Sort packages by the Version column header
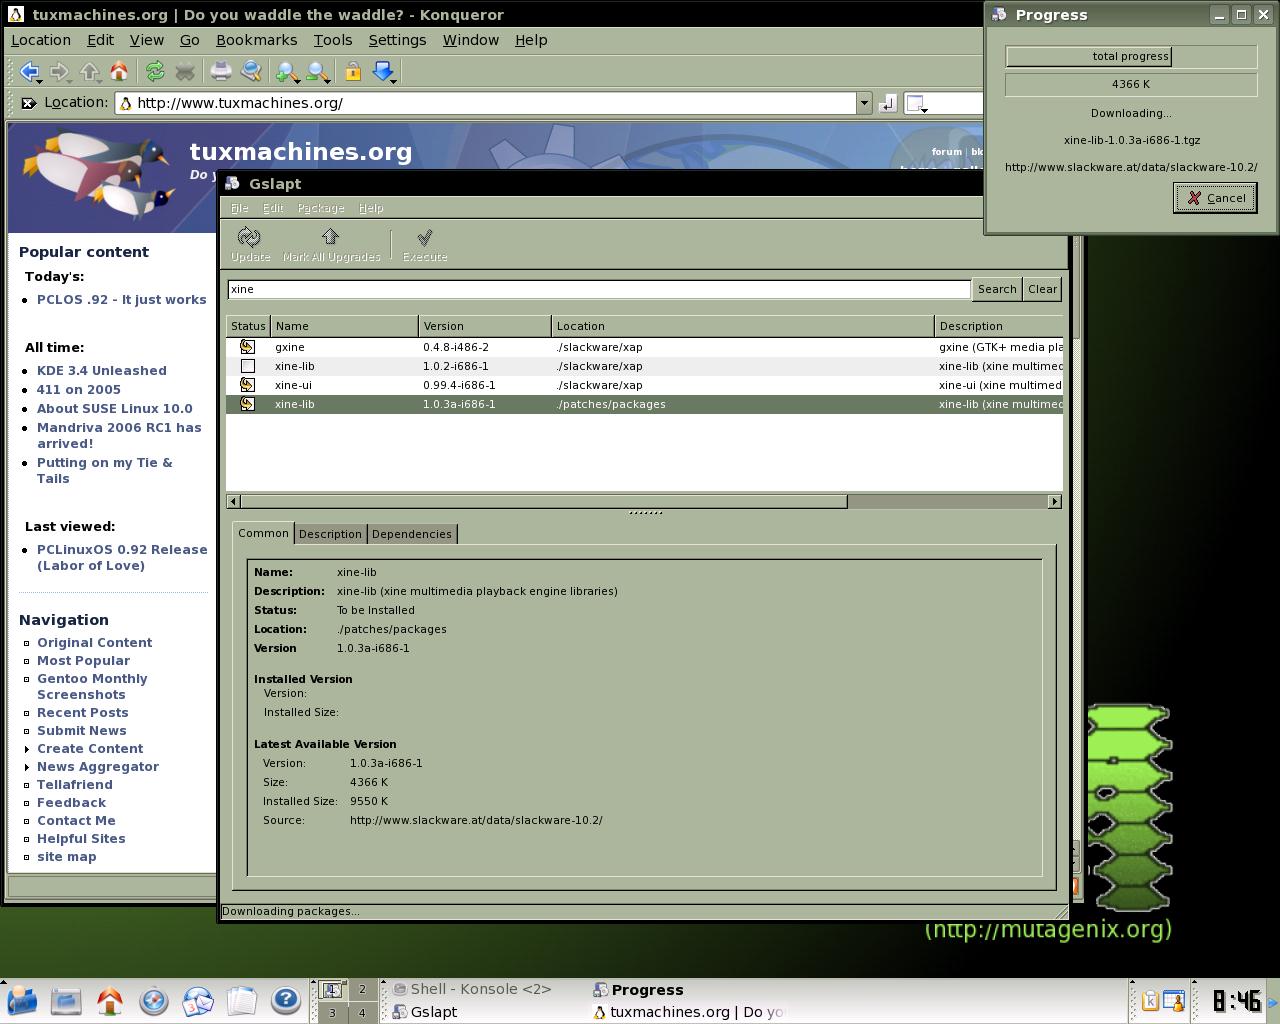The height and width of the screenshot is (1024, 1280). pos(485,326)
